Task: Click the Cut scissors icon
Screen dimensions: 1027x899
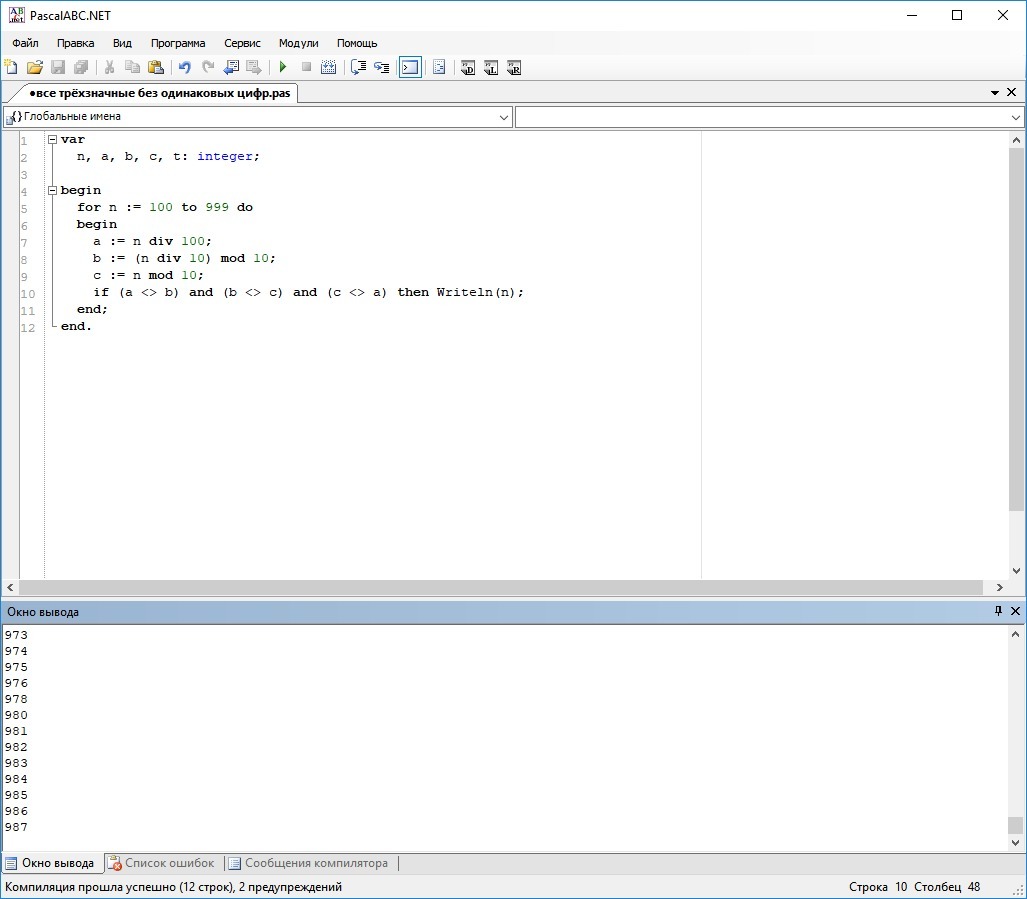Action: pyautogui.click(x=109, y=67)
